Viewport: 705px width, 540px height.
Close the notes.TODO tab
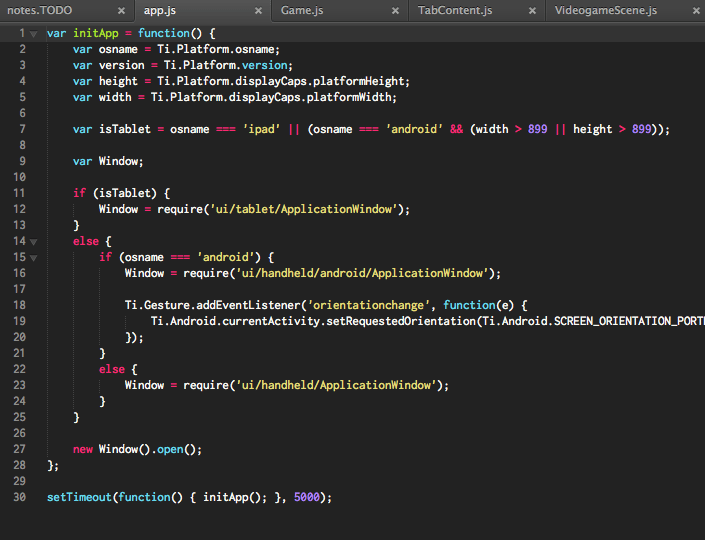pyautogui.click(x=121, y=11)
